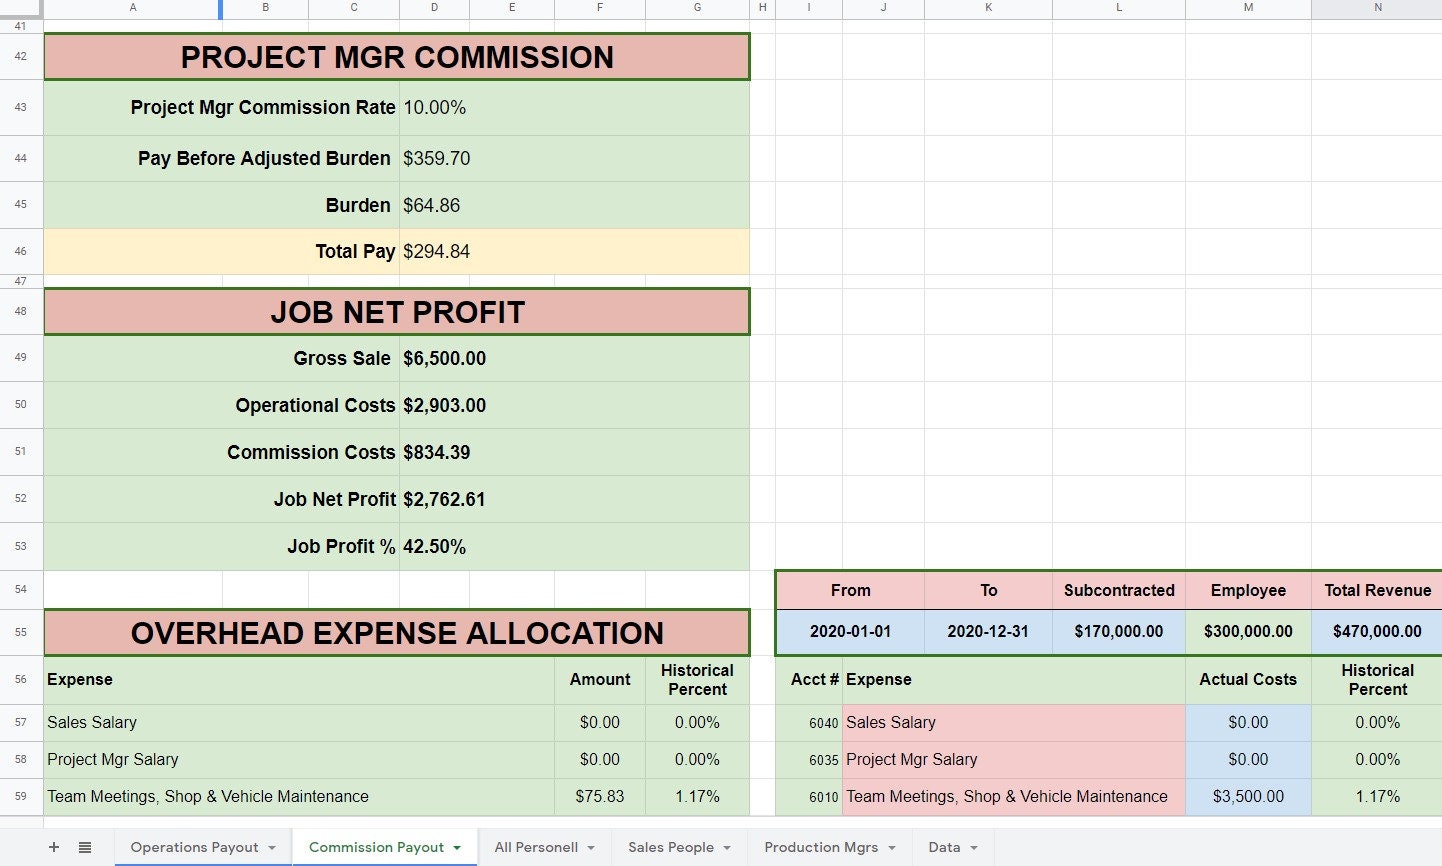Select column A header
The width and height of the screenshot is (1442, 866).
pyautogui.click(x=132, y=9)
